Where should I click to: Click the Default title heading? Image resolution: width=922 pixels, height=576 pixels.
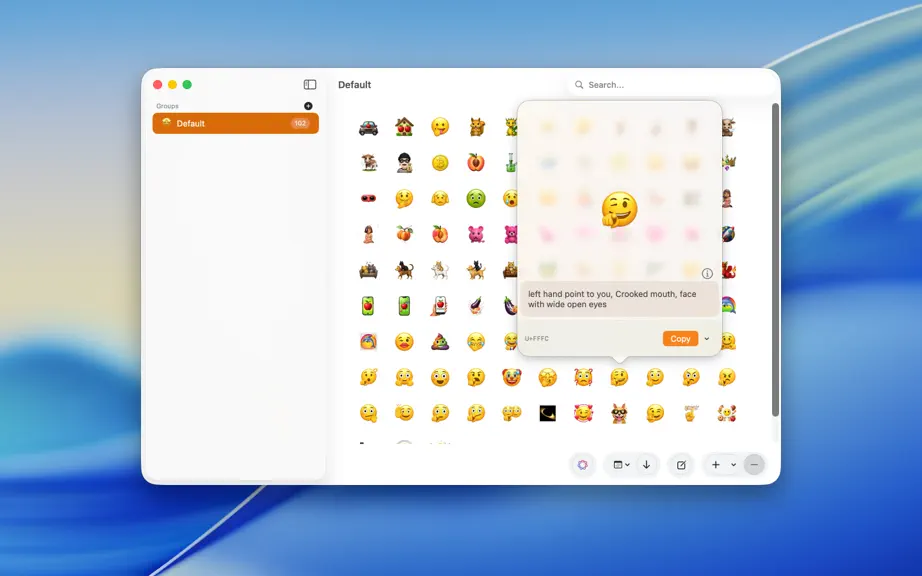[x=355, y=85]
